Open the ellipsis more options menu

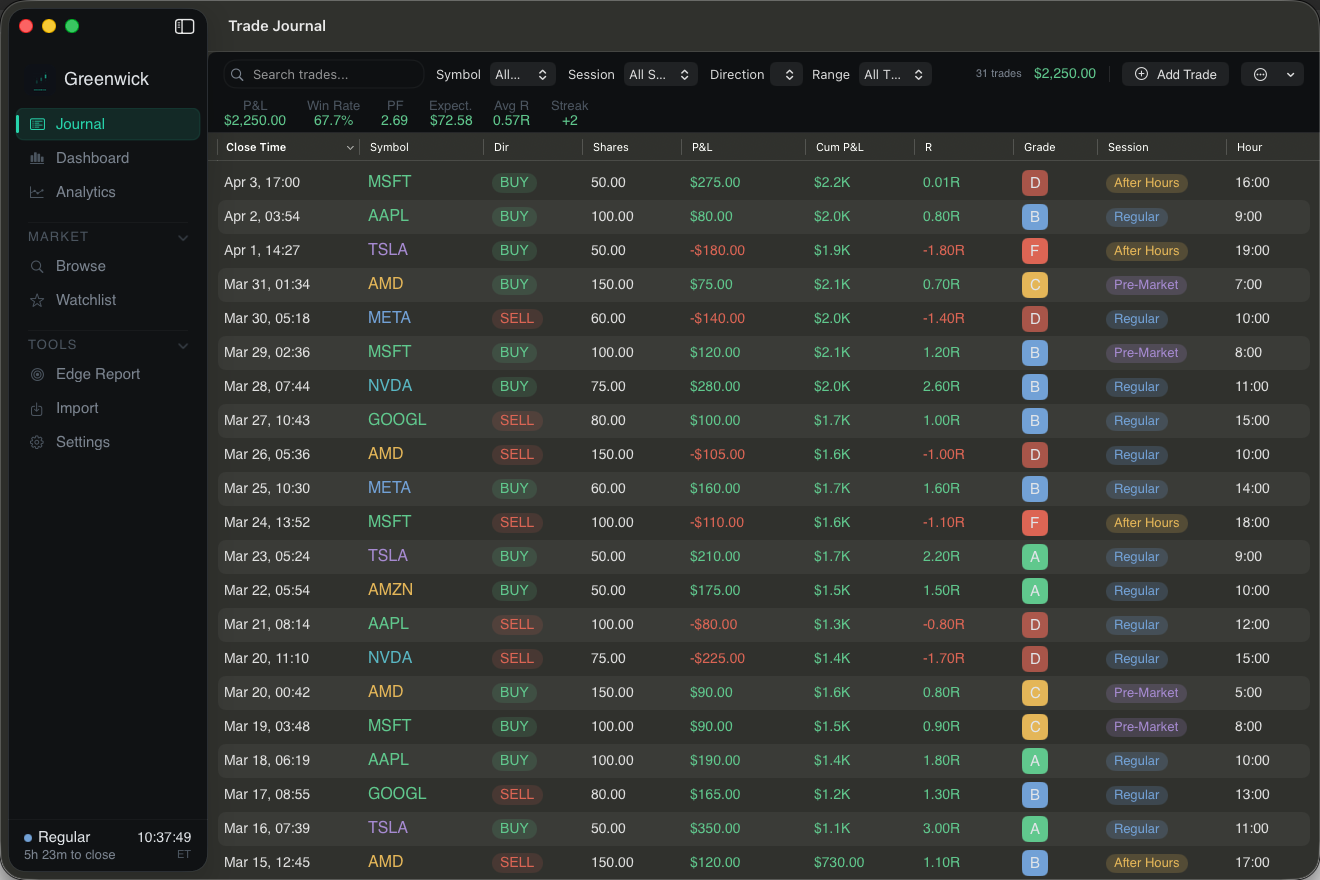[1272, 74]
